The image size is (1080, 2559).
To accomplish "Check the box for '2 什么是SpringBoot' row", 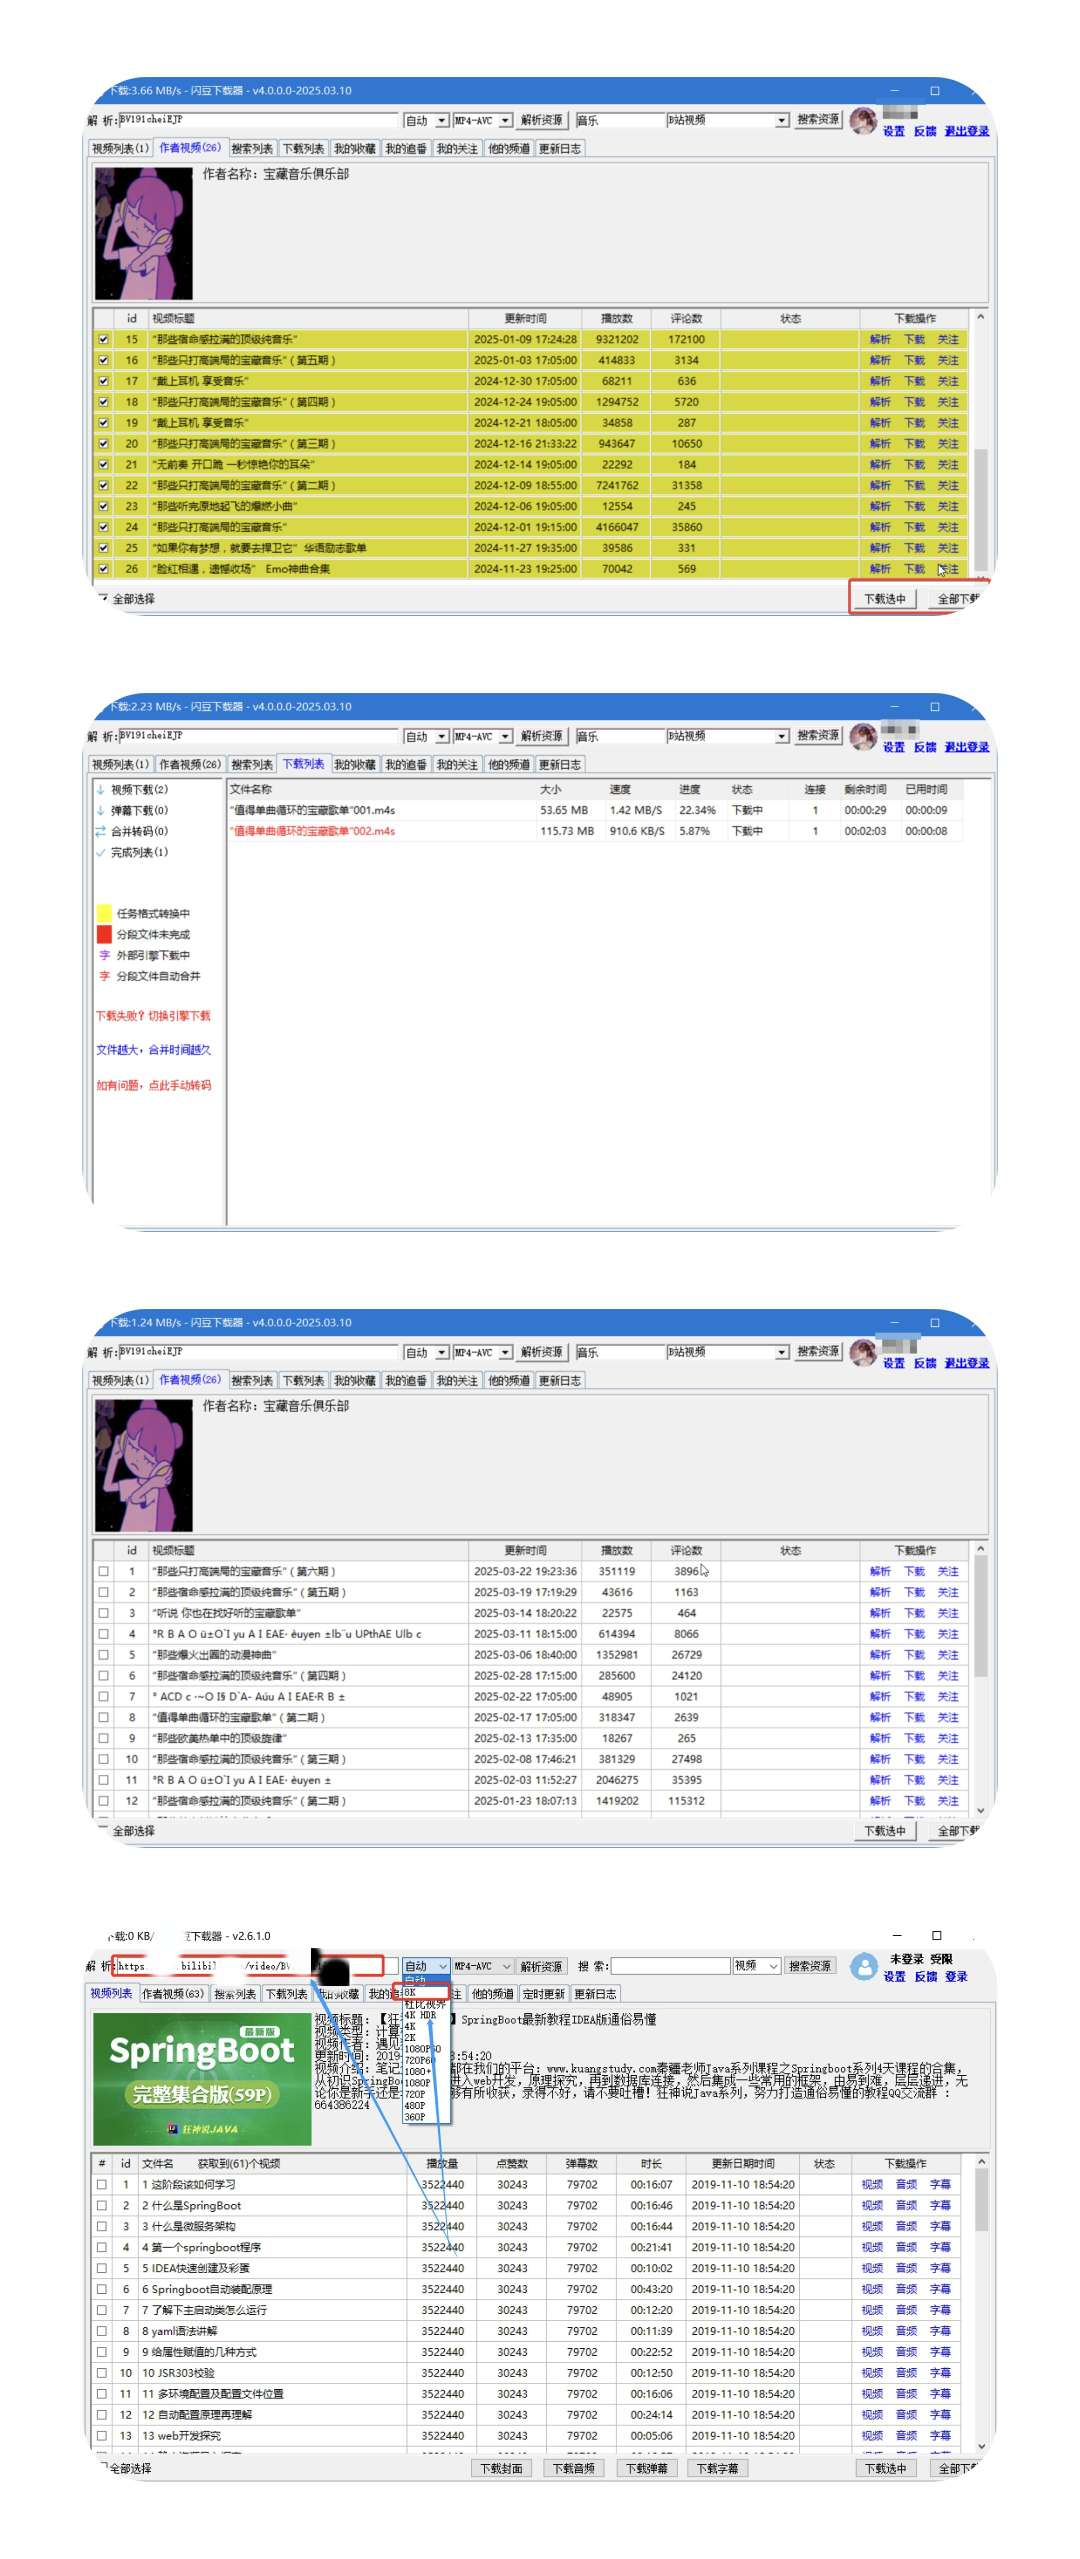I will coord(101,2205).
